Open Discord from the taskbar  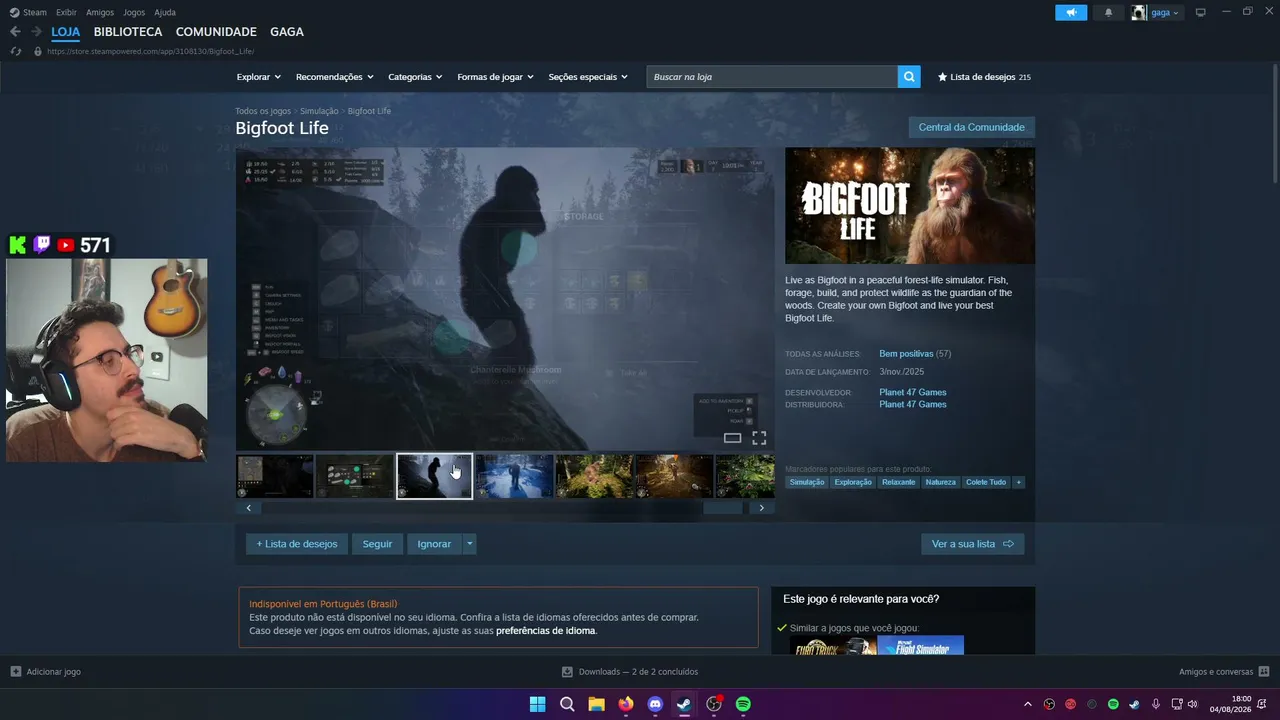[655, 704]
